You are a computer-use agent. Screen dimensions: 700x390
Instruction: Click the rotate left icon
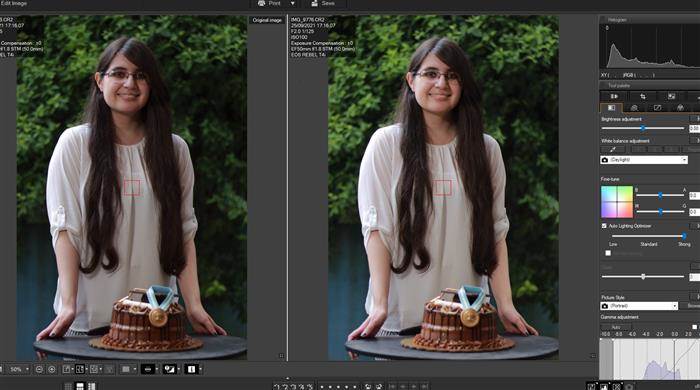coord(368,386)
